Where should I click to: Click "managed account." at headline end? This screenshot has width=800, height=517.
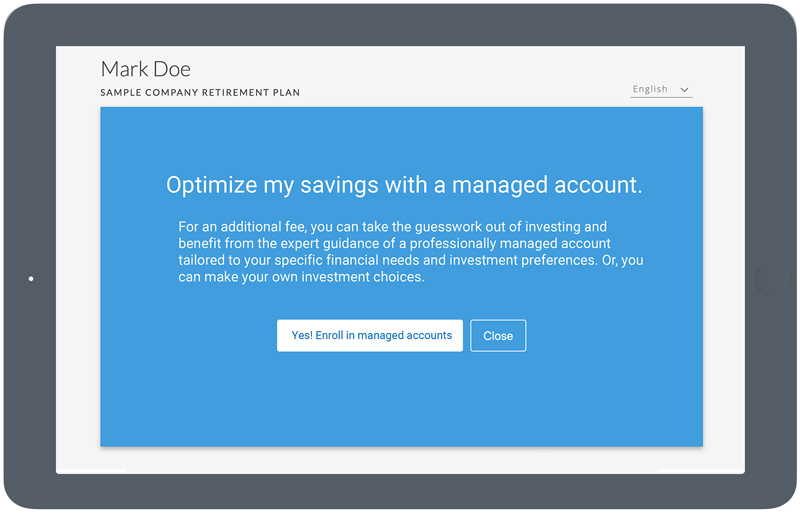(547, 185)
